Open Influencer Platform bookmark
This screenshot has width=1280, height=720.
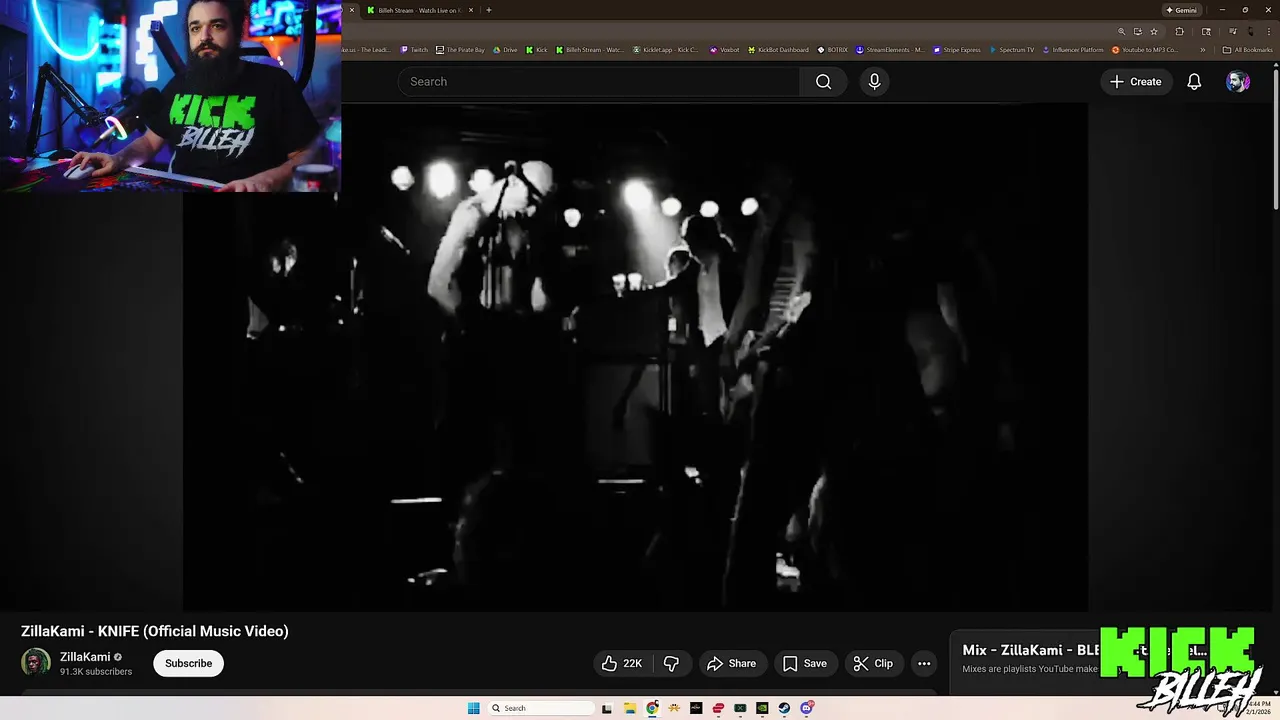coord(1073,50)
